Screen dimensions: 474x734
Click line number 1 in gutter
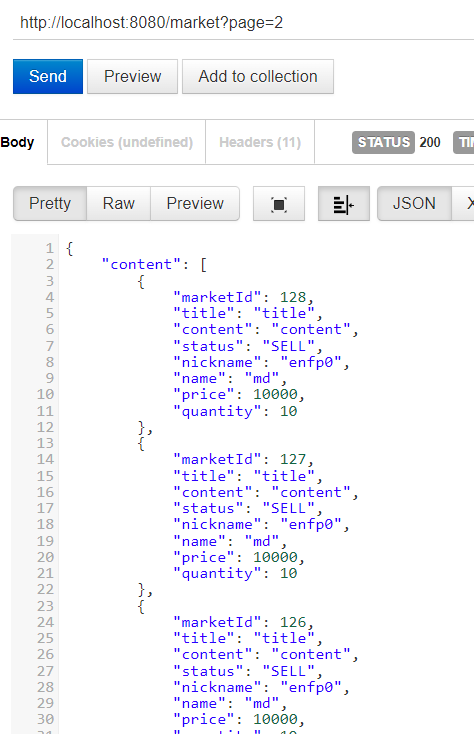pos(50,248)
